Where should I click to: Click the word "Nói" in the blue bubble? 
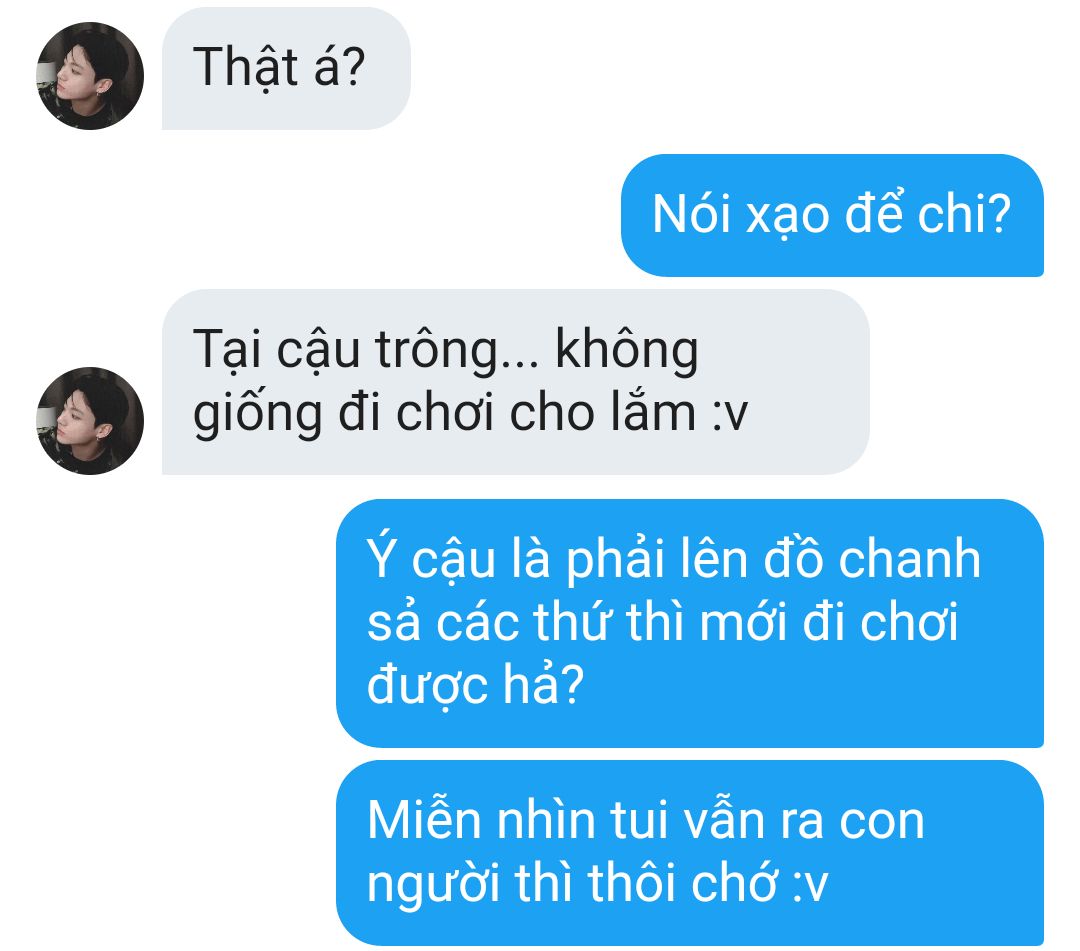pos(692,214)
